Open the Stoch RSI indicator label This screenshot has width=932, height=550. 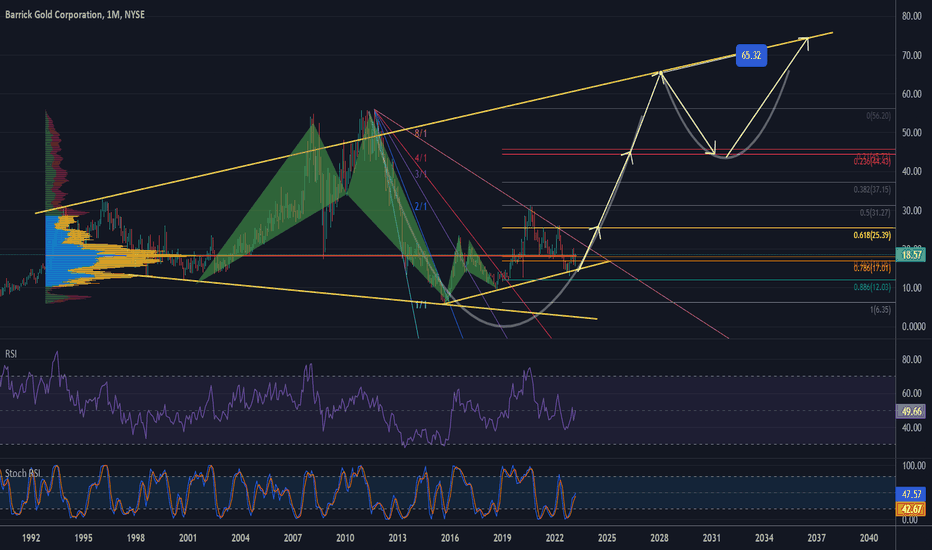tap(23, 473)
